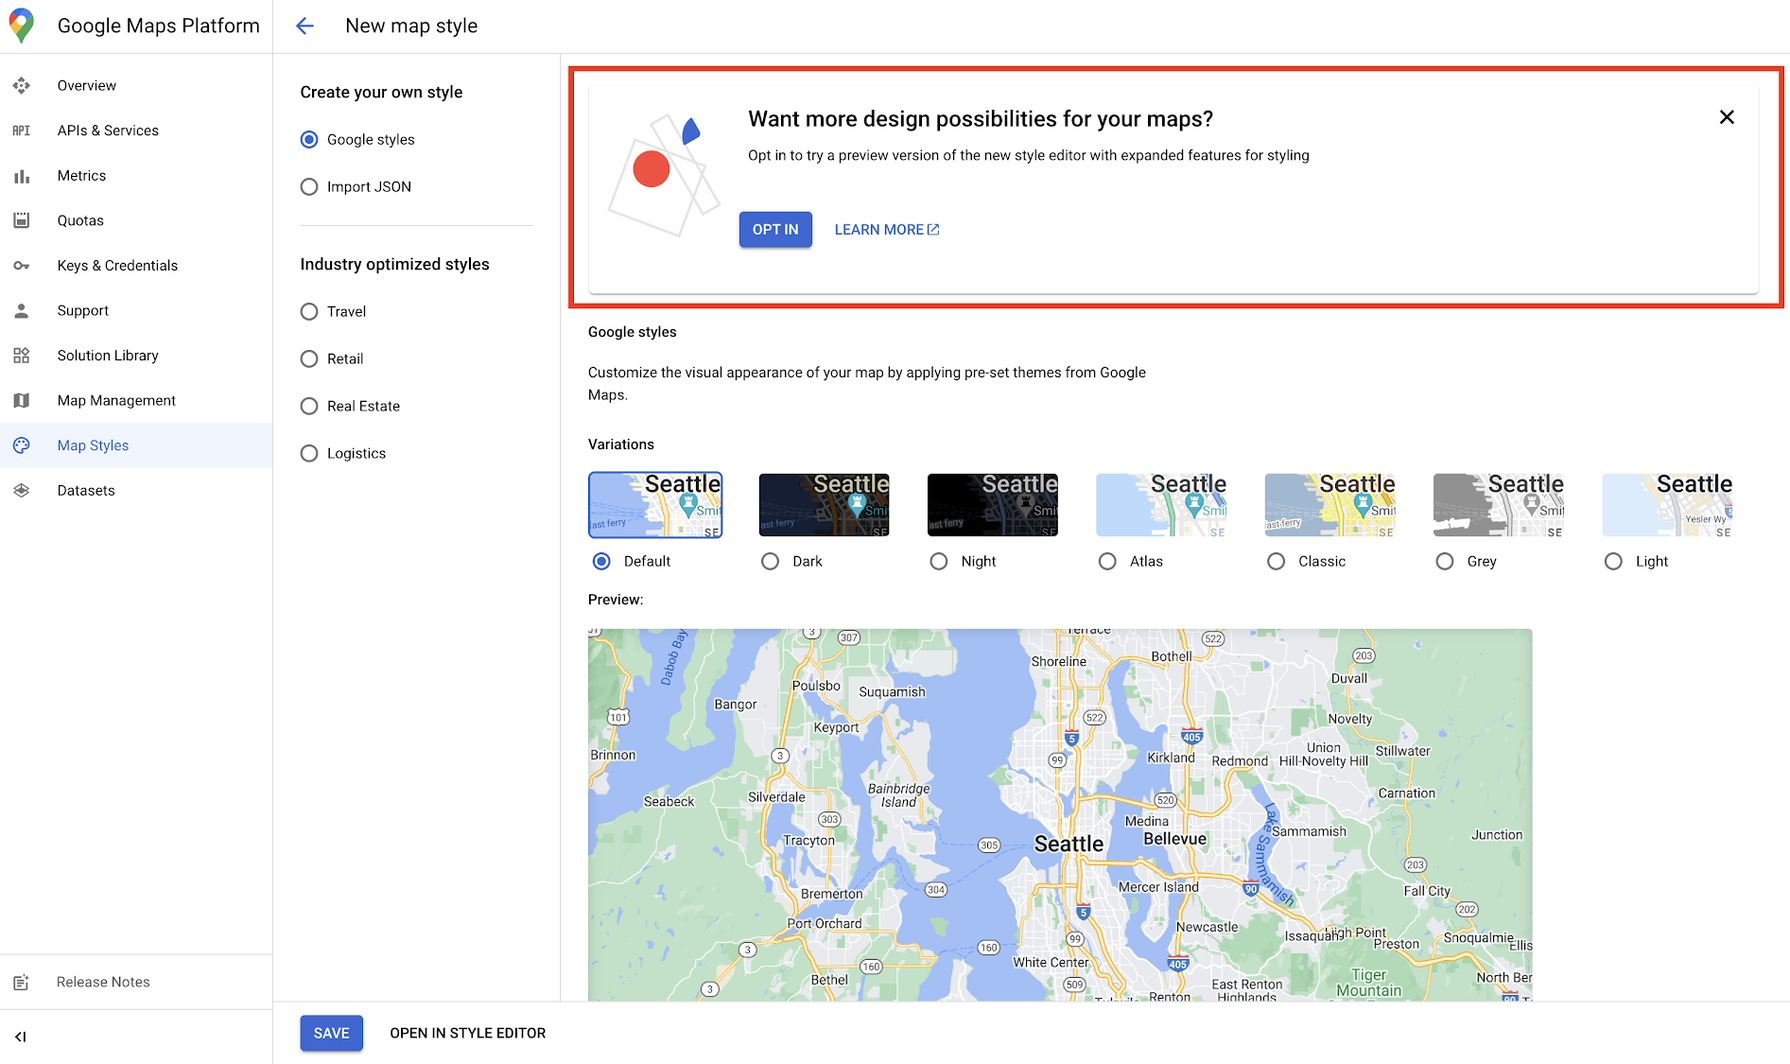Click the APIs & Services API icon
This screenshot has height=1064, width=1790.
[21, 131]
